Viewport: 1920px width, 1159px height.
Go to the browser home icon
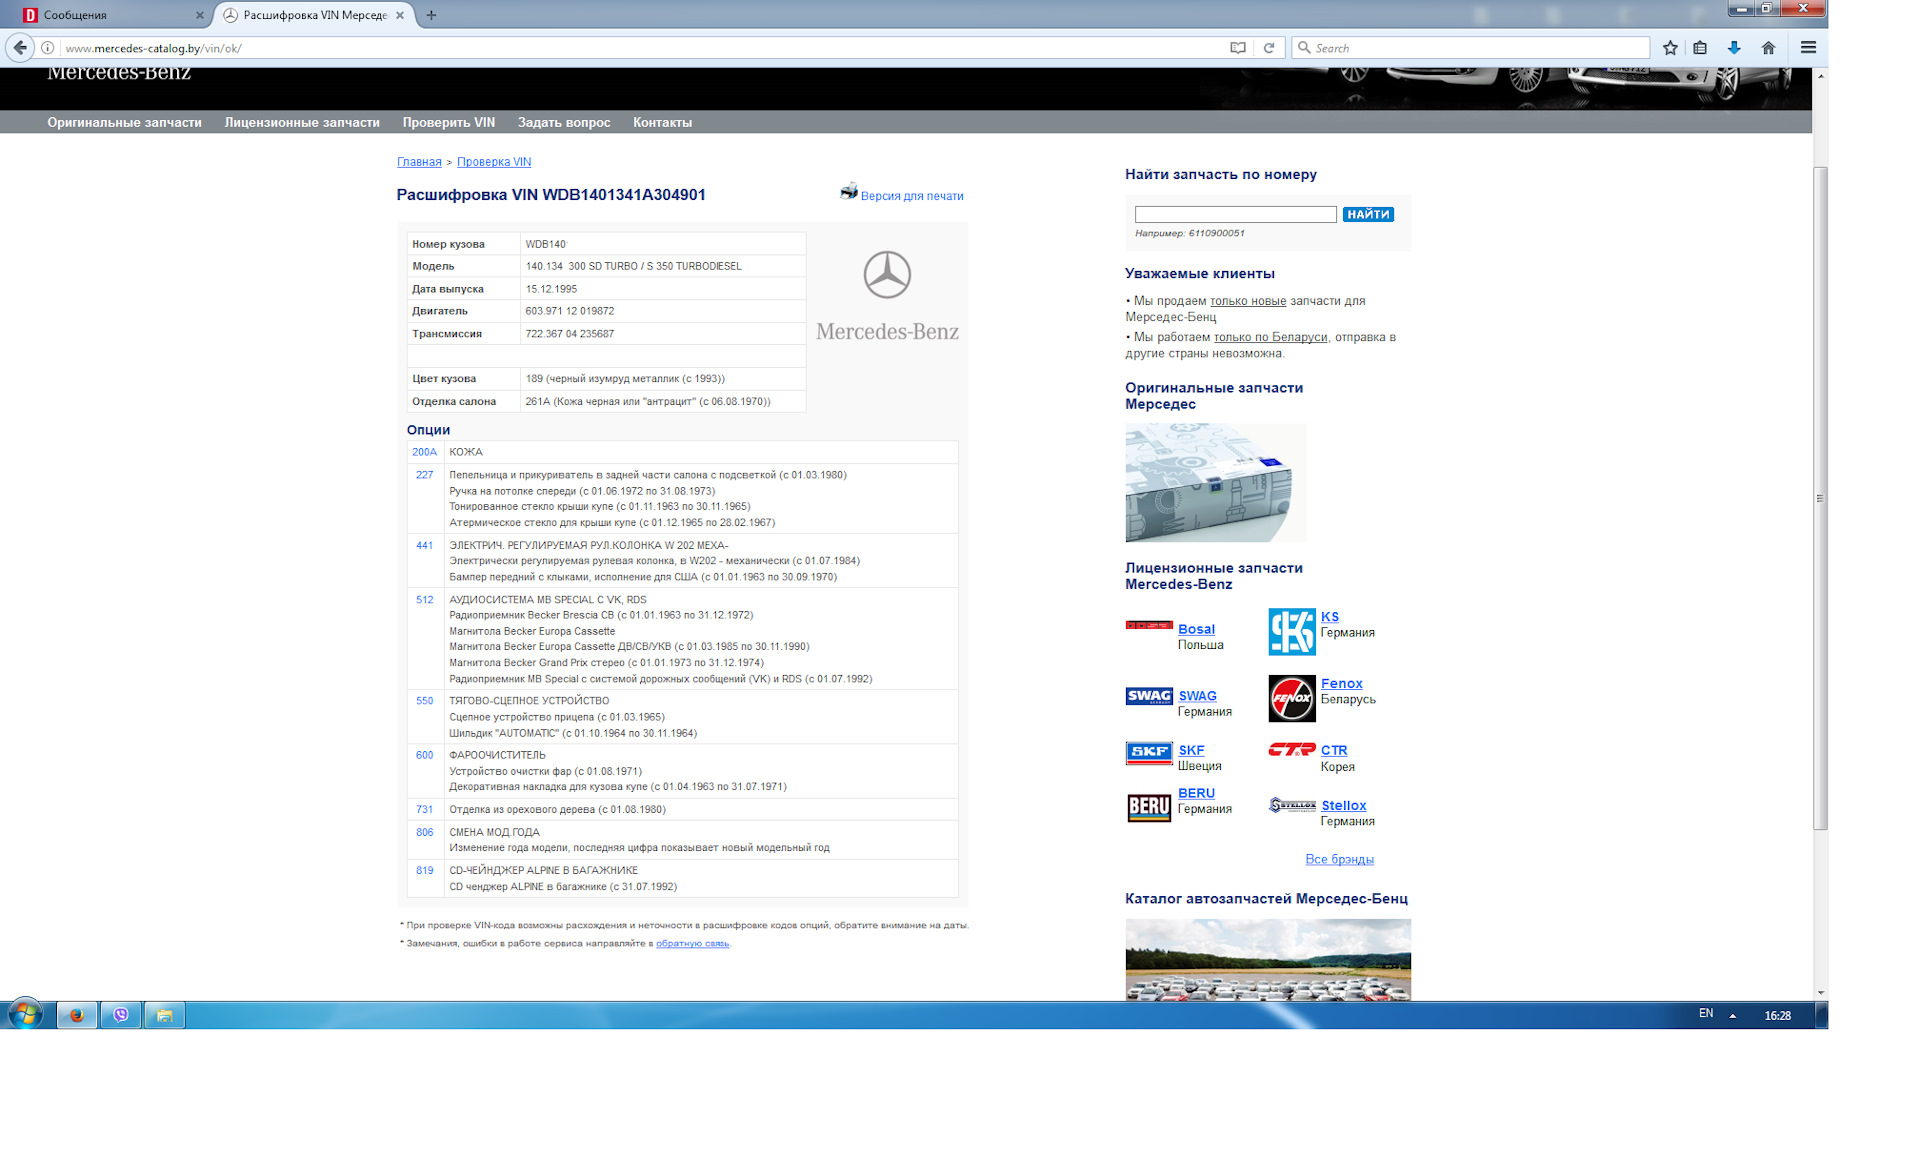[1768, 48]
